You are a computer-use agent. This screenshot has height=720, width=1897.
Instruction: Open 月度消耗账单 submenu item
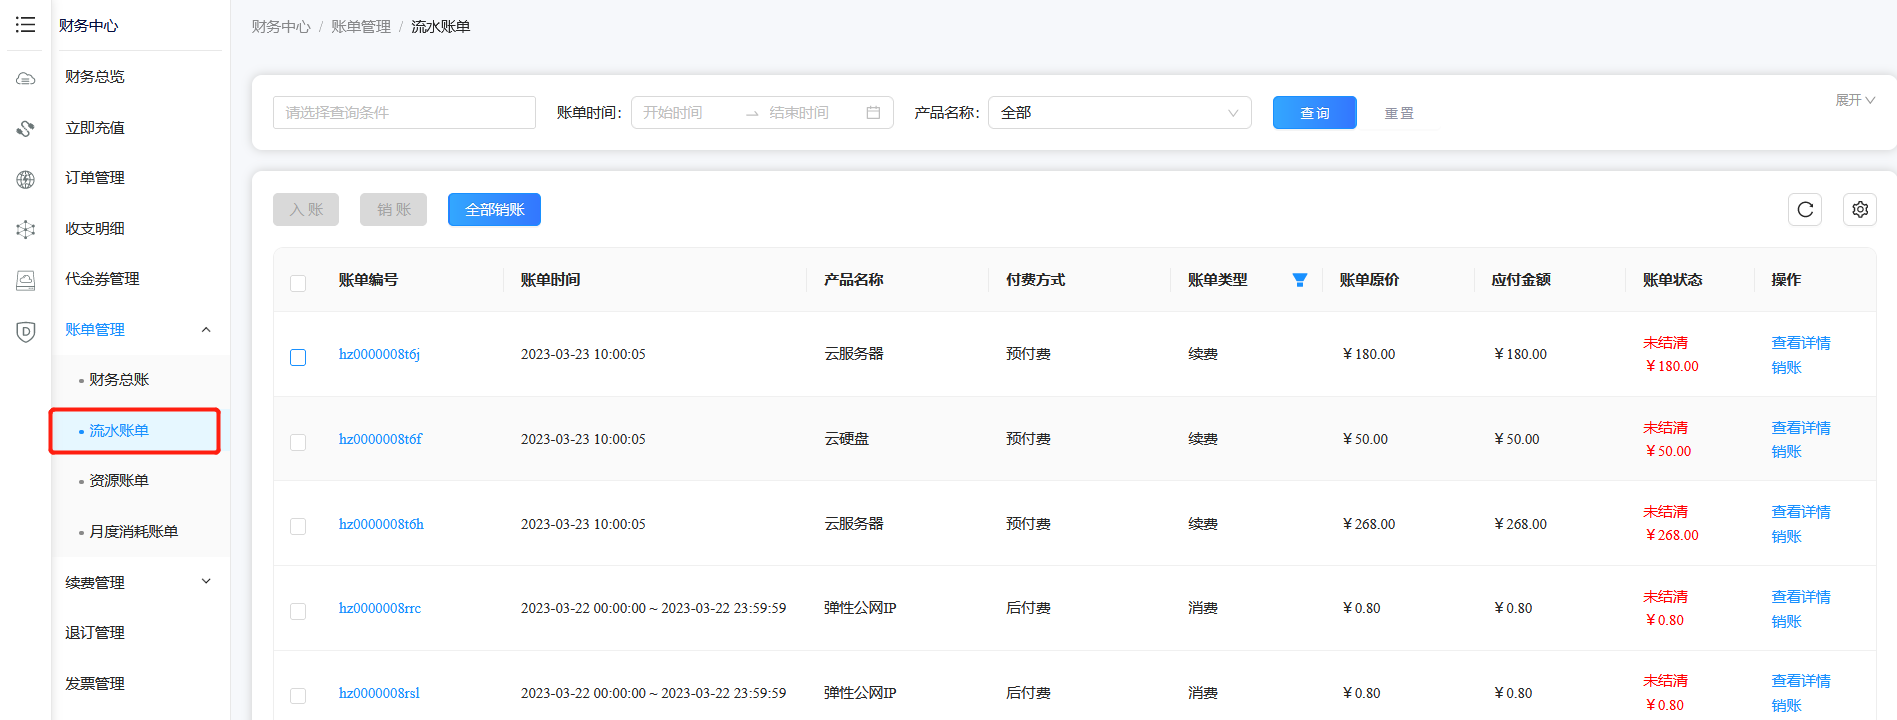pyautogui.click(x=134, y=532)
